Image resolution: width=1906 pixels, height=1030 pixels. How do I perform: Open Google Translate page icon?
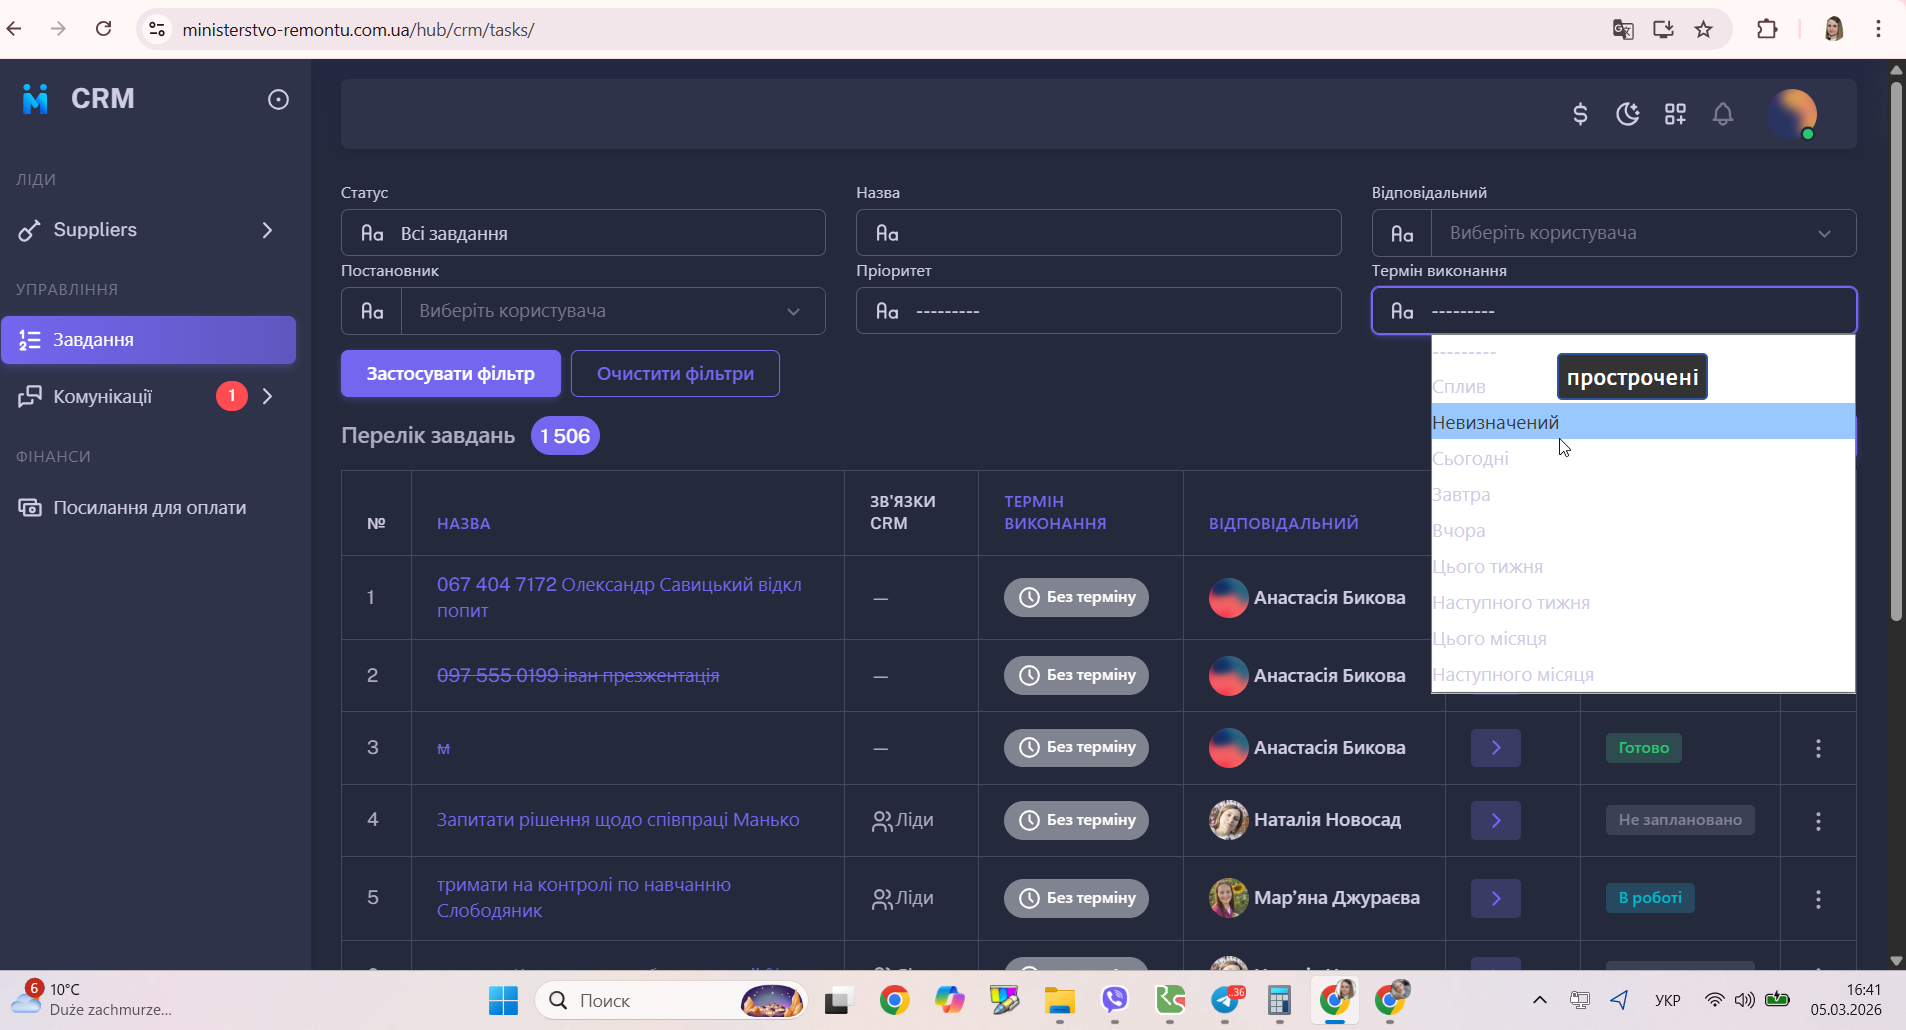click(1623, 30)
